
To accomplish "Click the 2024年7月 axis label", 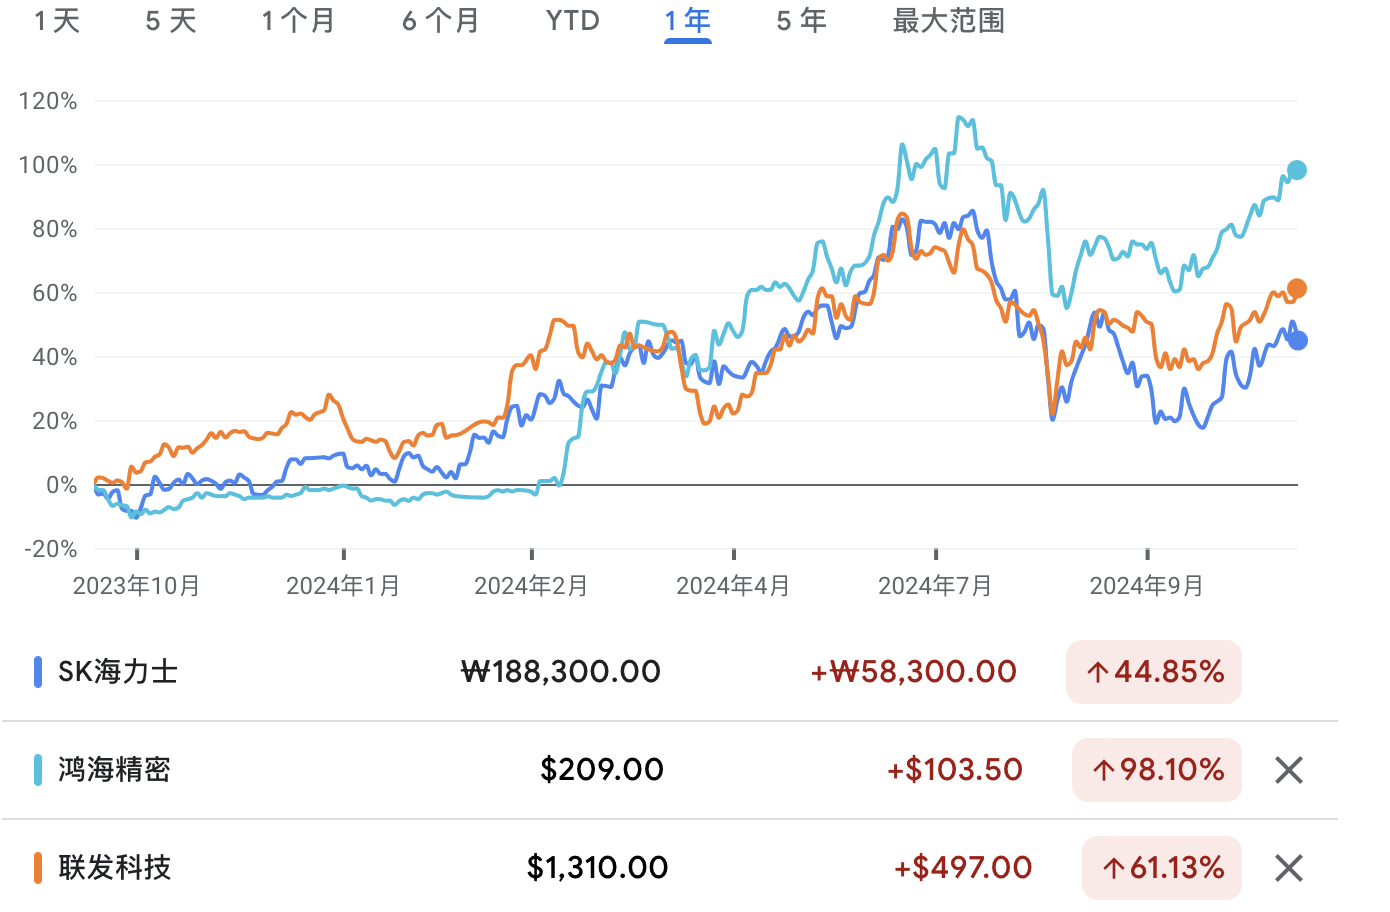I will tap(935, 586).
